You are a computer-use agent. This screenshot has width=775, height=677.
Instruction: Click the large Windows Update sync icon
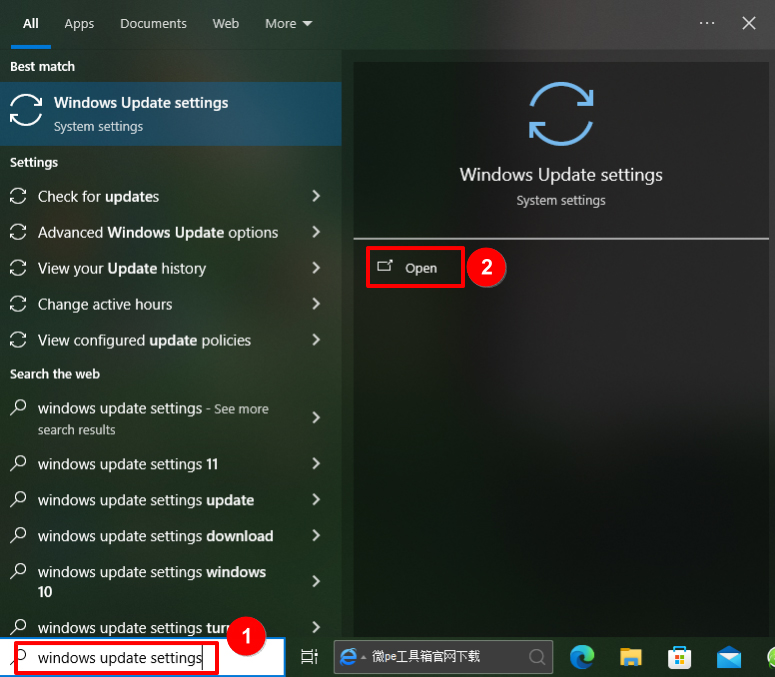point(560,112)
